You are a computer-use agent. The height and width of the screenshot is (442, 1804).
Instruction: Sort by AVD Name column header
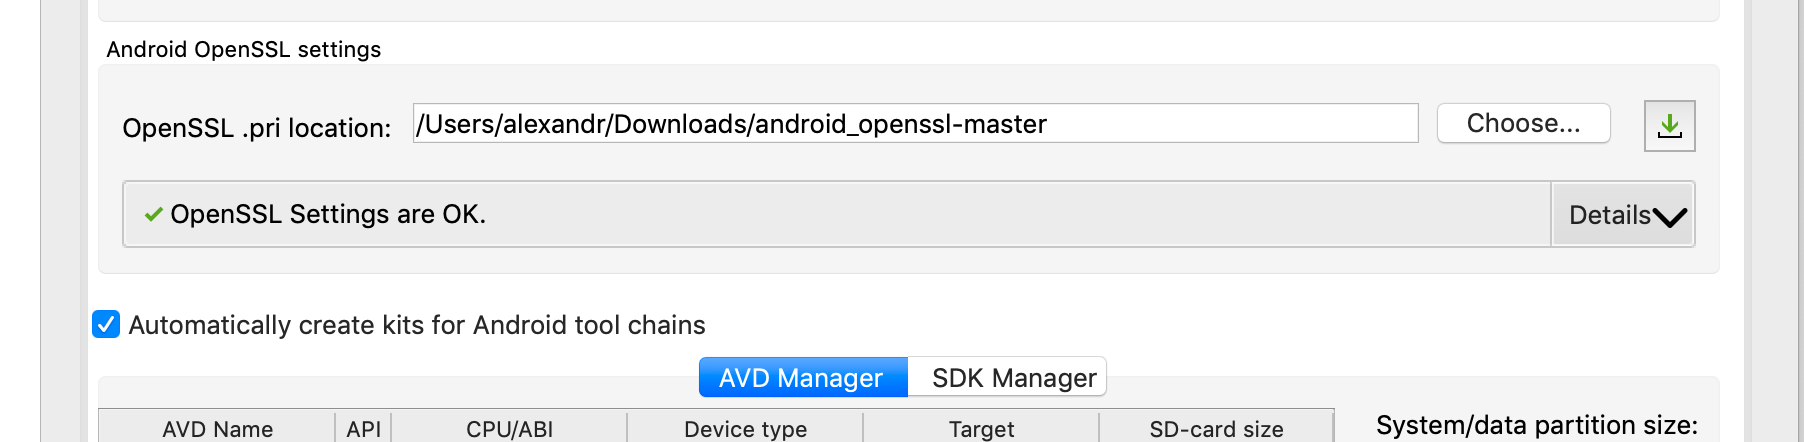(x=217, y=429)
